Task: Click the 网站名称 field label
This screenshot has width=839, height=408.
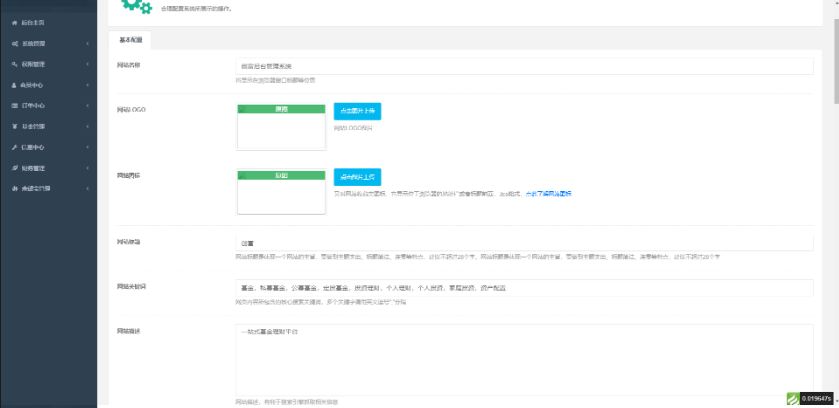Action: click(x=128, y=65)
